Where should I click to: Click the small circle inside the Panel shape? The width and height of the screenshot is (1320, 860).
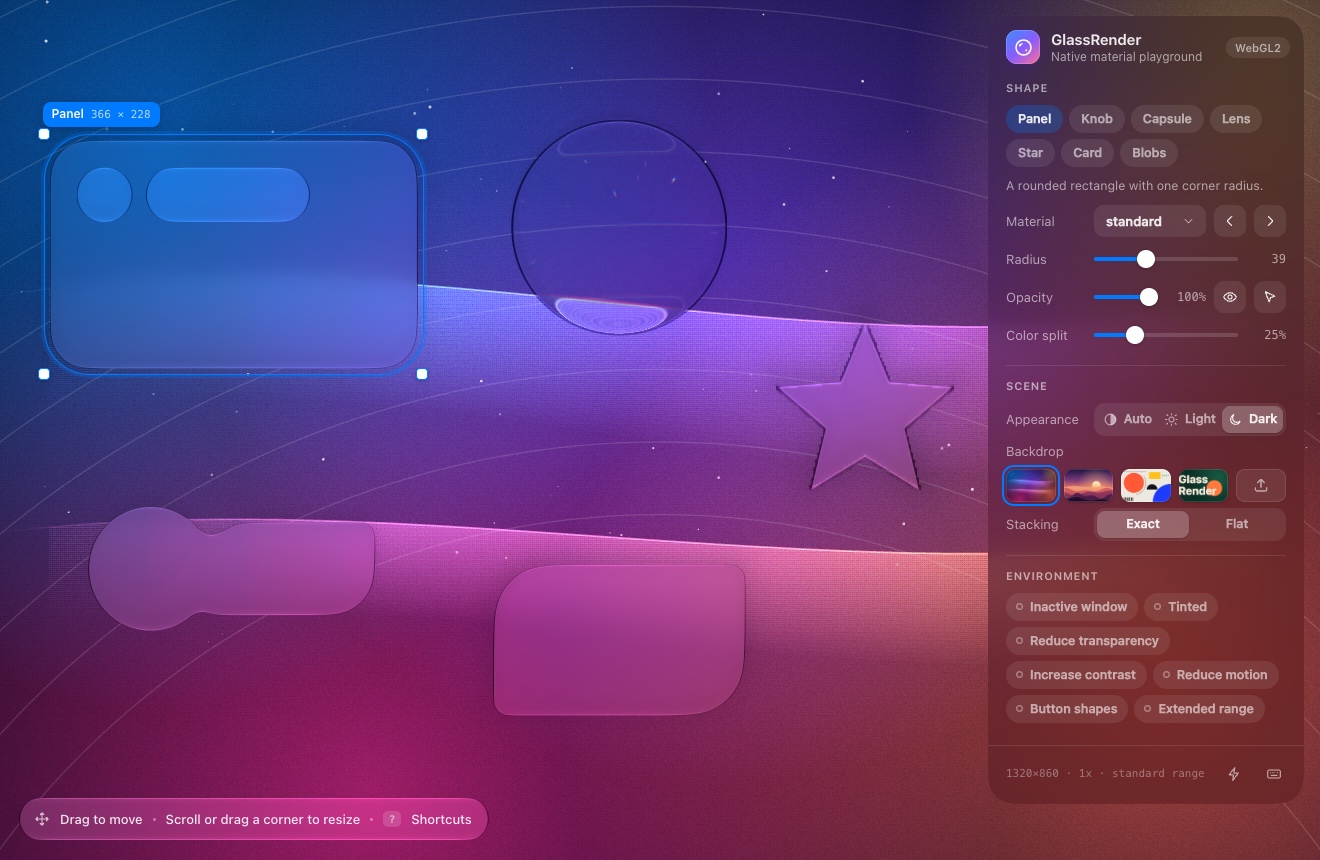point(105,195)
